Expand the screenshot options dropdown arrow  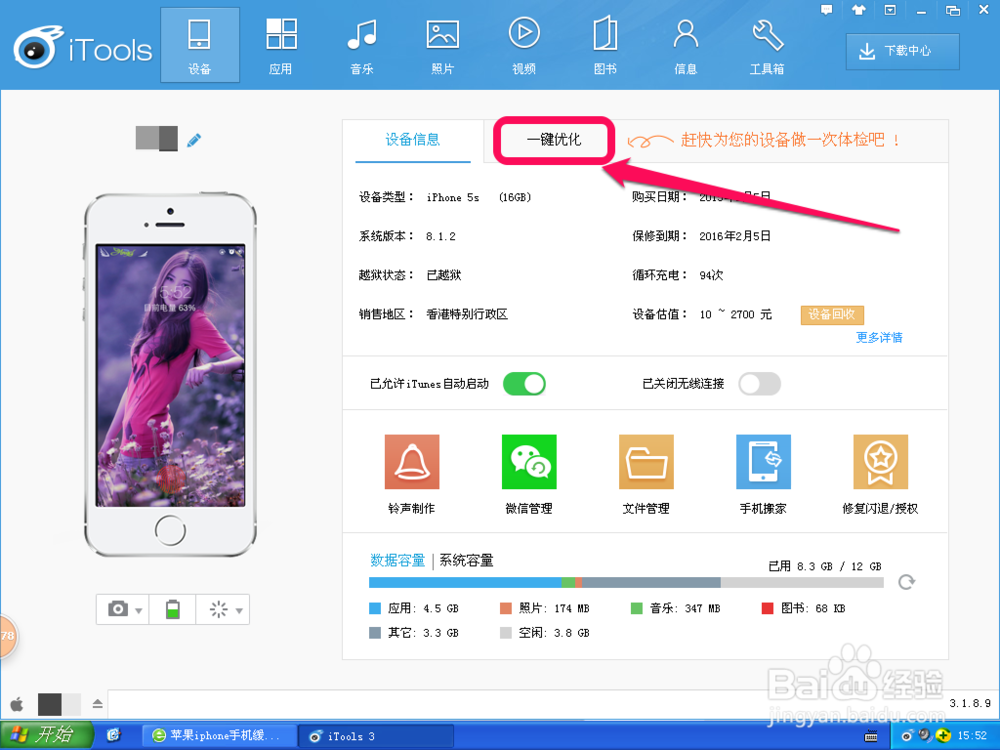(139, 611)
